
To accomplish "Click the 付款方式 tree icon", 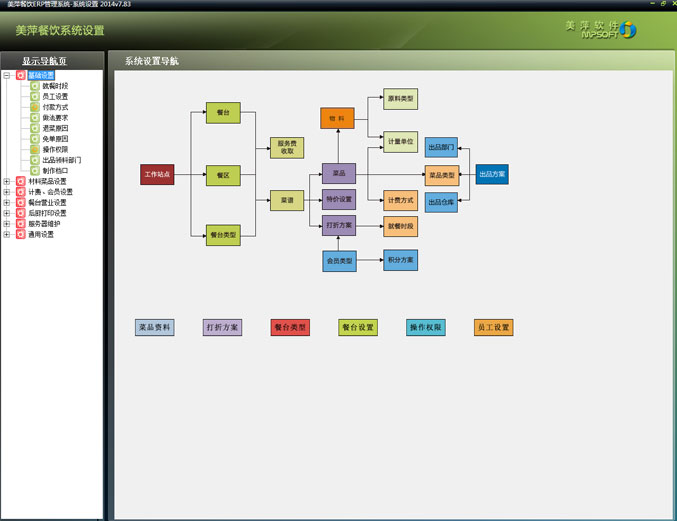I will click(x=35, y=107).
